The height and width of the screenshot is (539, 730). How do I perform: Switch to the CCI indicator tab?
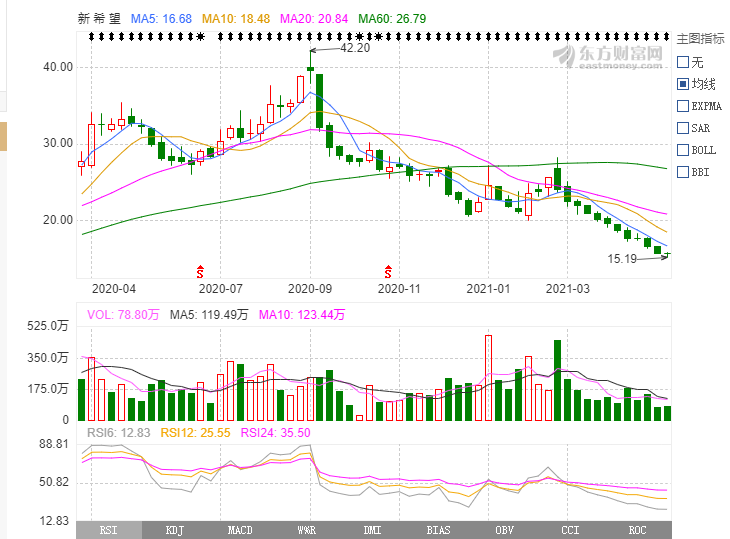[x=570, y=530]
